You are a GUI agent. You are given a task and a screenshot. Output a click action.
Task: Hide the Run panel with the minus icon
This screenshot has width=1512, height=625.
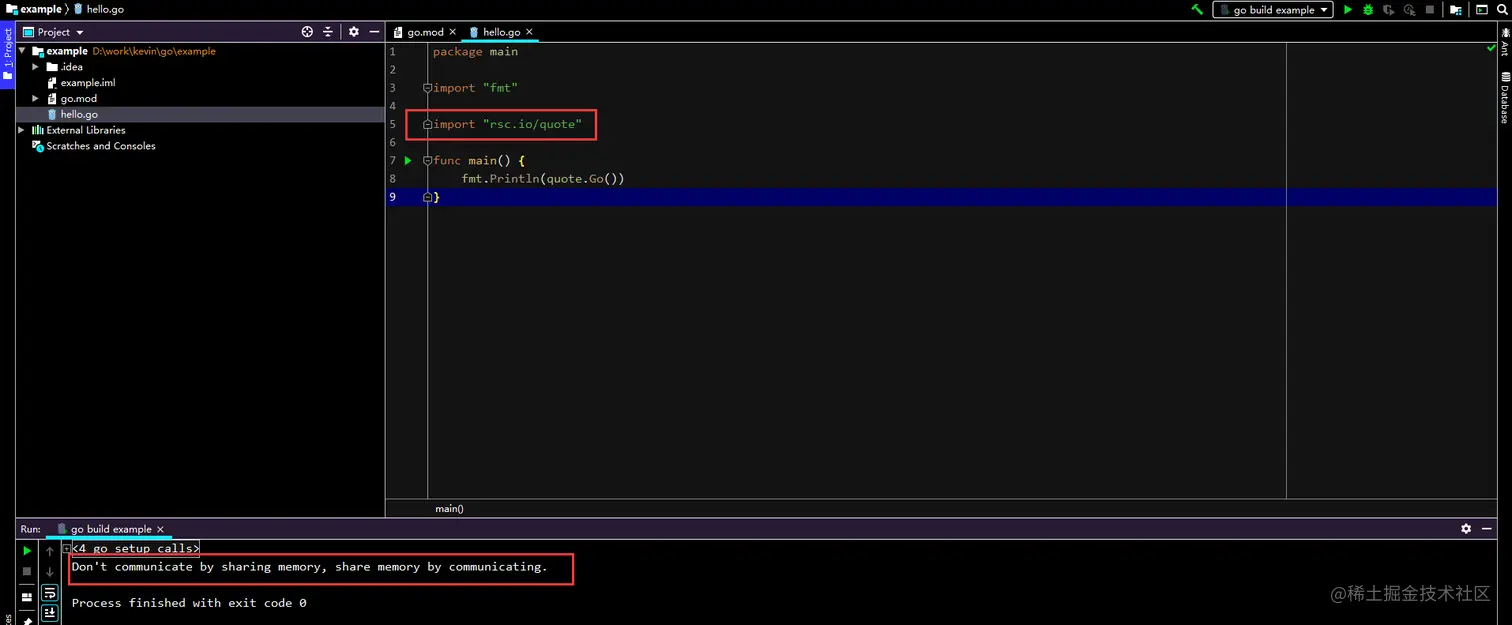(1489, 528)
